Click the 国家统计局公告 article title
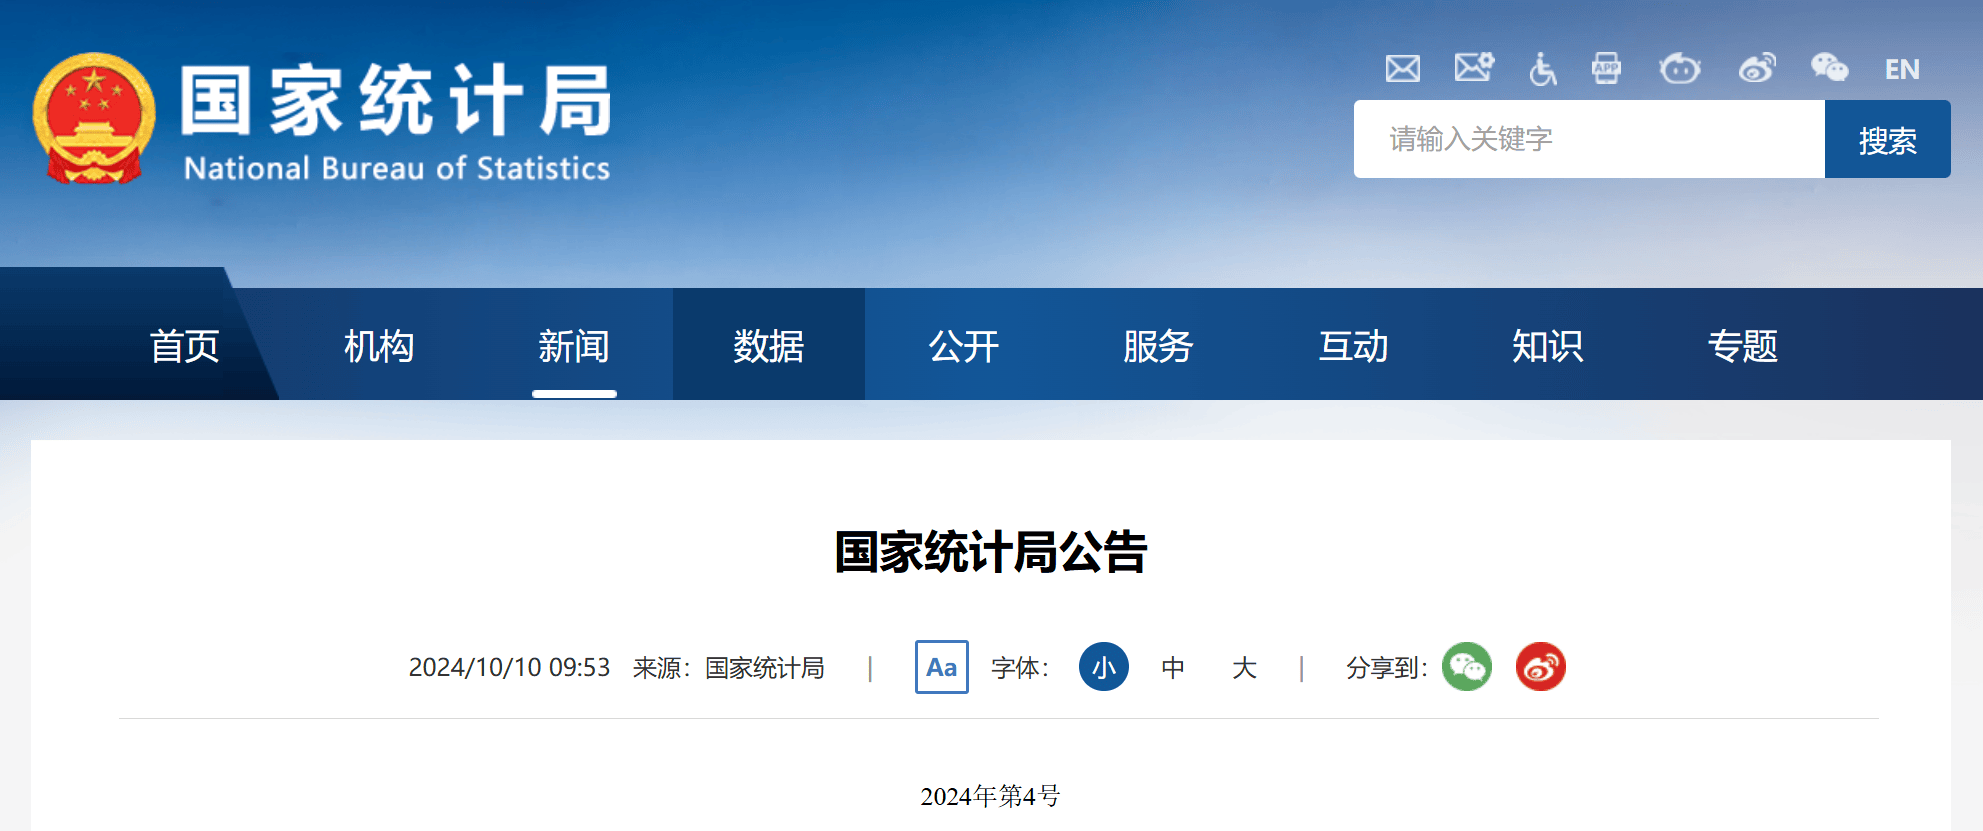Screen dimensions: 1983x831 (x=991, y=552)
